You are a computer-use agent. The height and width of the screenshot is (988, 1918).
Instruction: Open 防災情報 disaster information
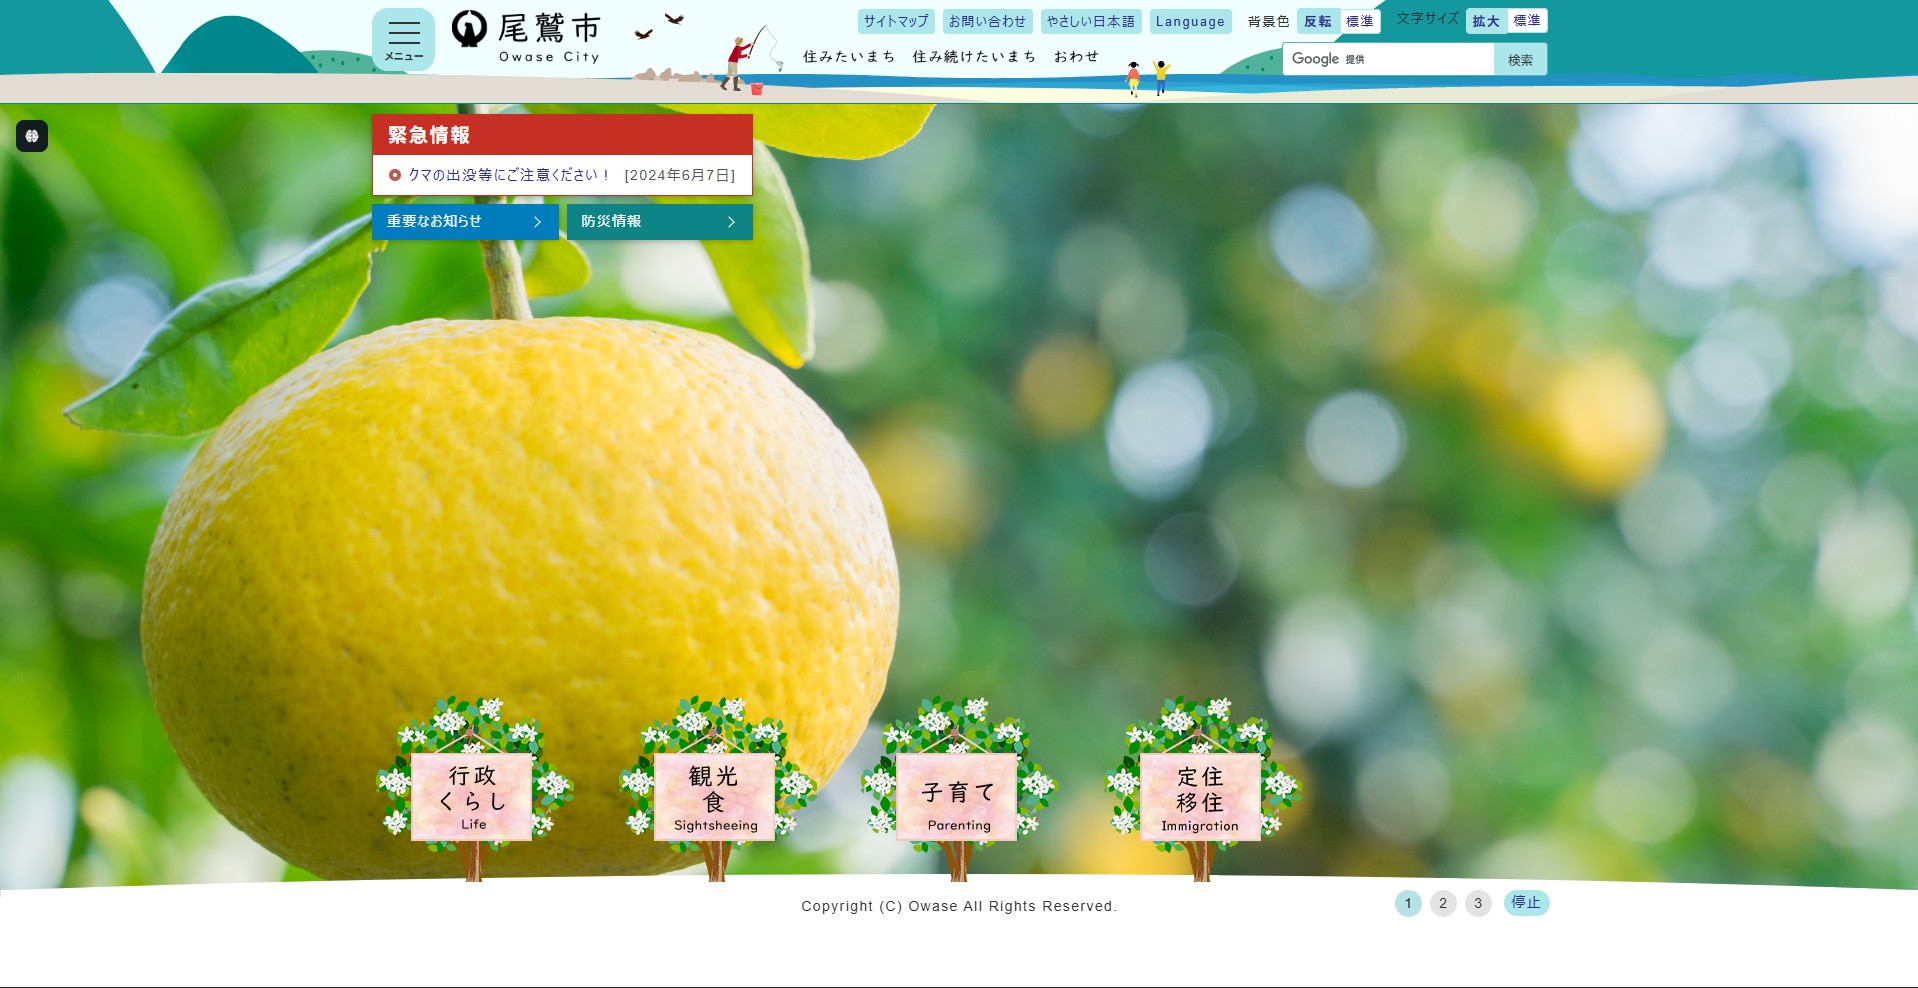660,222
